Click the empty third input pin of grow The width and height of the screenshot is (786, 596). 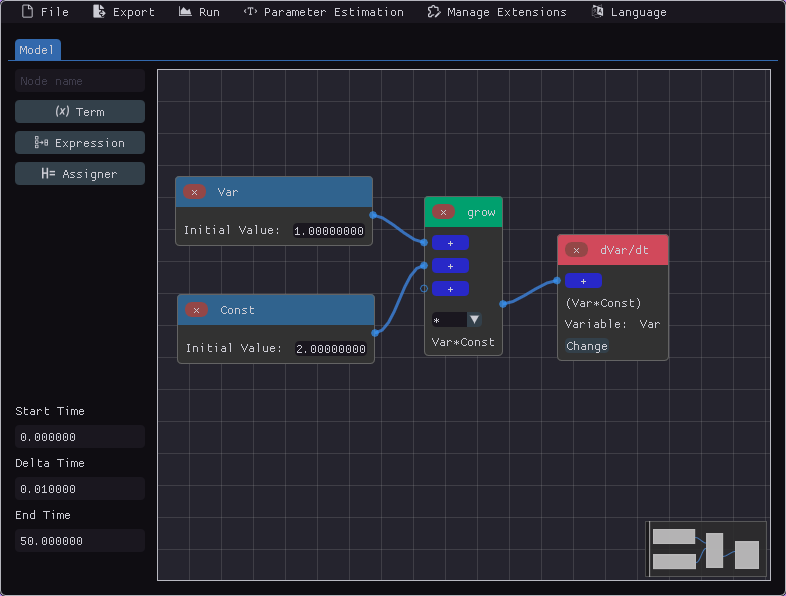pyautogui.click(x=424, y=289)
